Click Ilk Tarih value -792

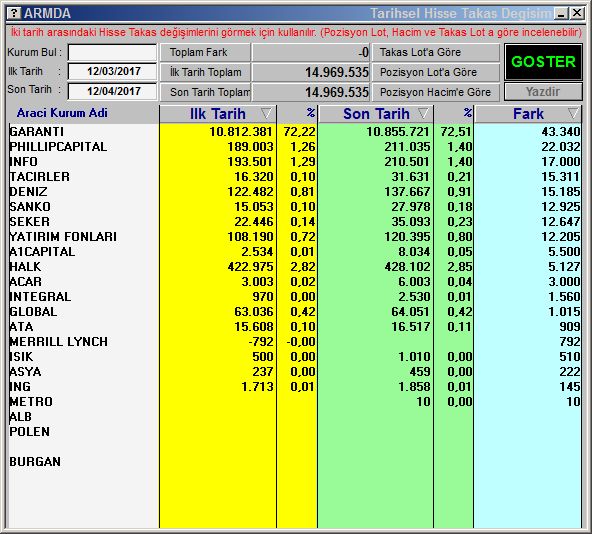pyautogui.click(x=261, y=342)
